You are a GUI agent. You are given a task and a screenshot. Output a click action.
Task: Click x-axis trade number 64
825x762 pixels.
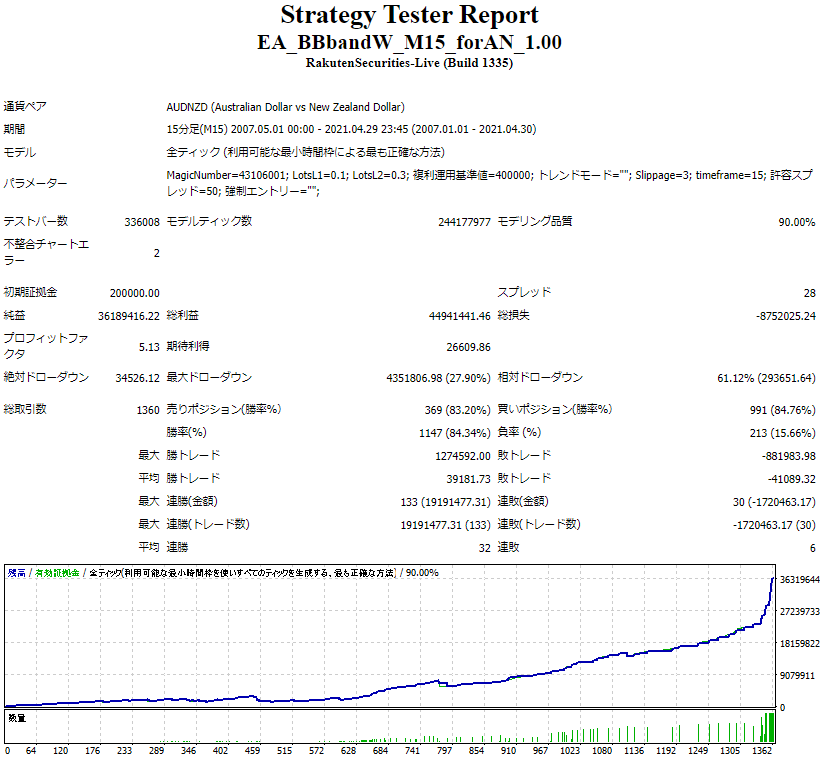pyautogui.click(x=31, y=751)
